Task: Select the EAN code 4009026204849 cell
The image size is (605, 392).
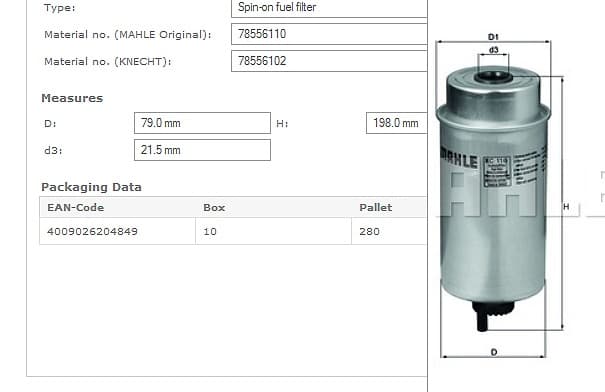Action: coord(118,231)
